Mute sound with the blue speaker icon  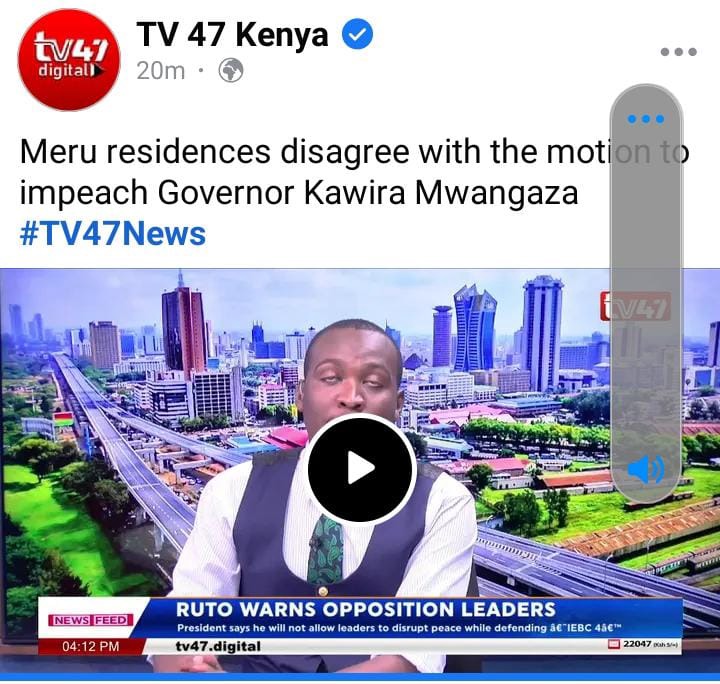[x=646, y=469]
